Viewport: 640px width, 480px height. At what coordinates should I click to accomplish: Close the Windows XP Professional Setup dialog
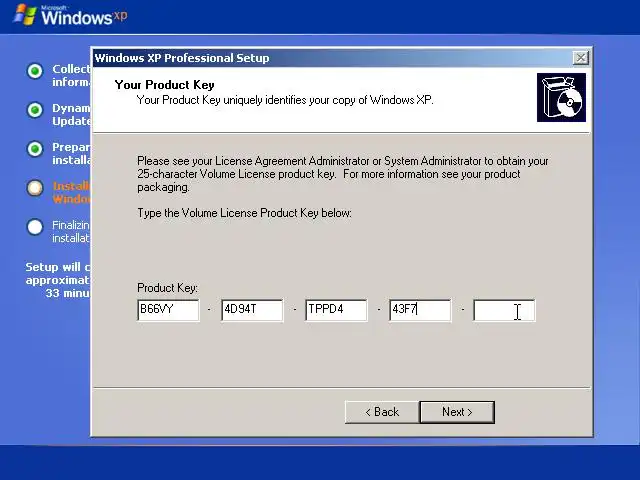pyautogui.click(x=580, y=58)
